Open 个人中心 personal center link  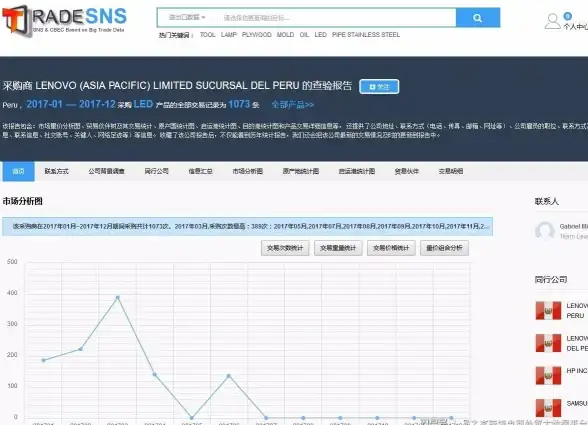point(575,27)
